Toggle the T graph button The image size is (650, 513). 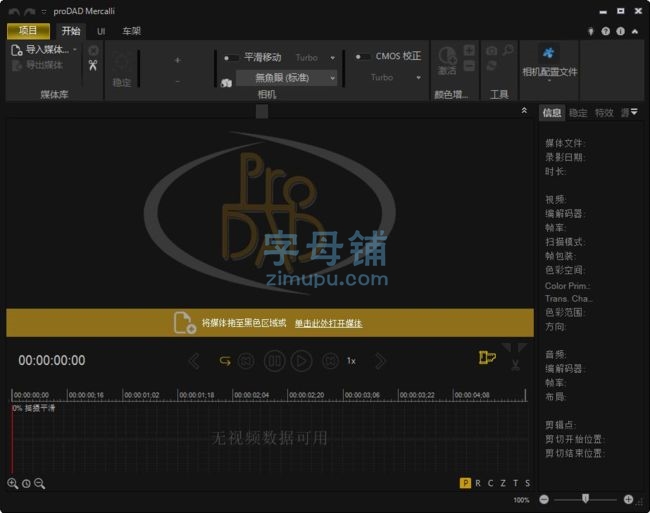tap(515, 483)
